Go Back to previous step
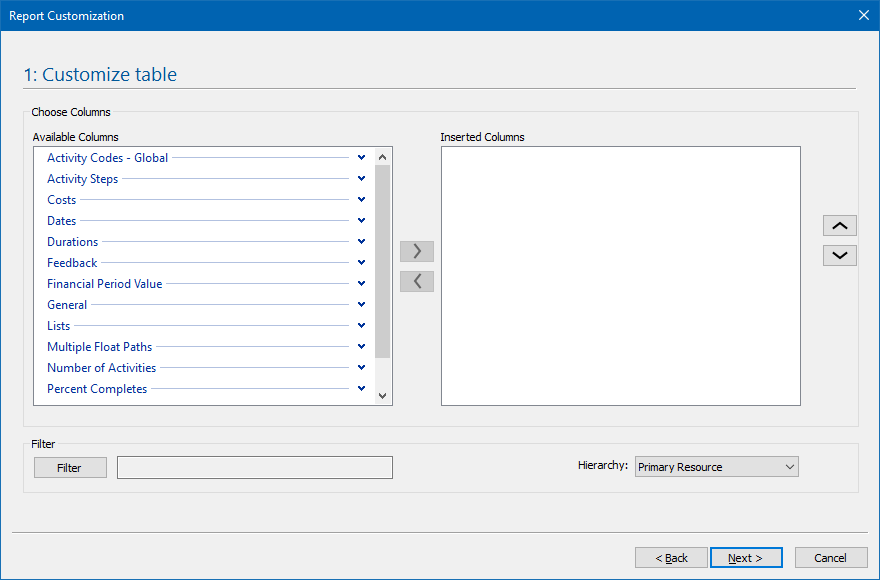The height and width of the screenshot is (580, 880). click(671, 558)
